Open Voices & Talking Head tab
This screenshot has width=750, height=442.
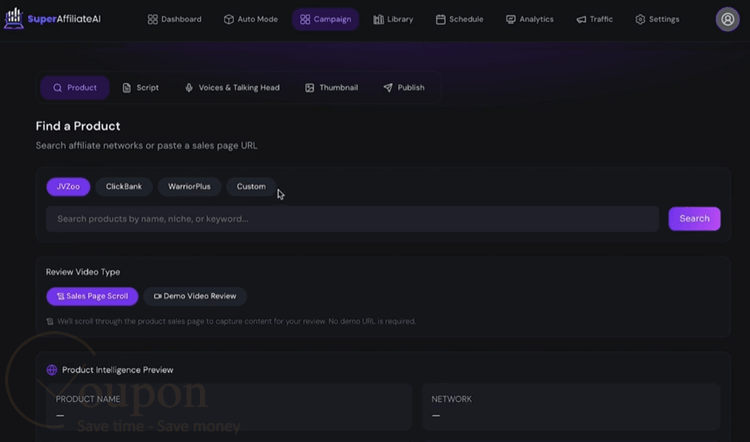232,88
